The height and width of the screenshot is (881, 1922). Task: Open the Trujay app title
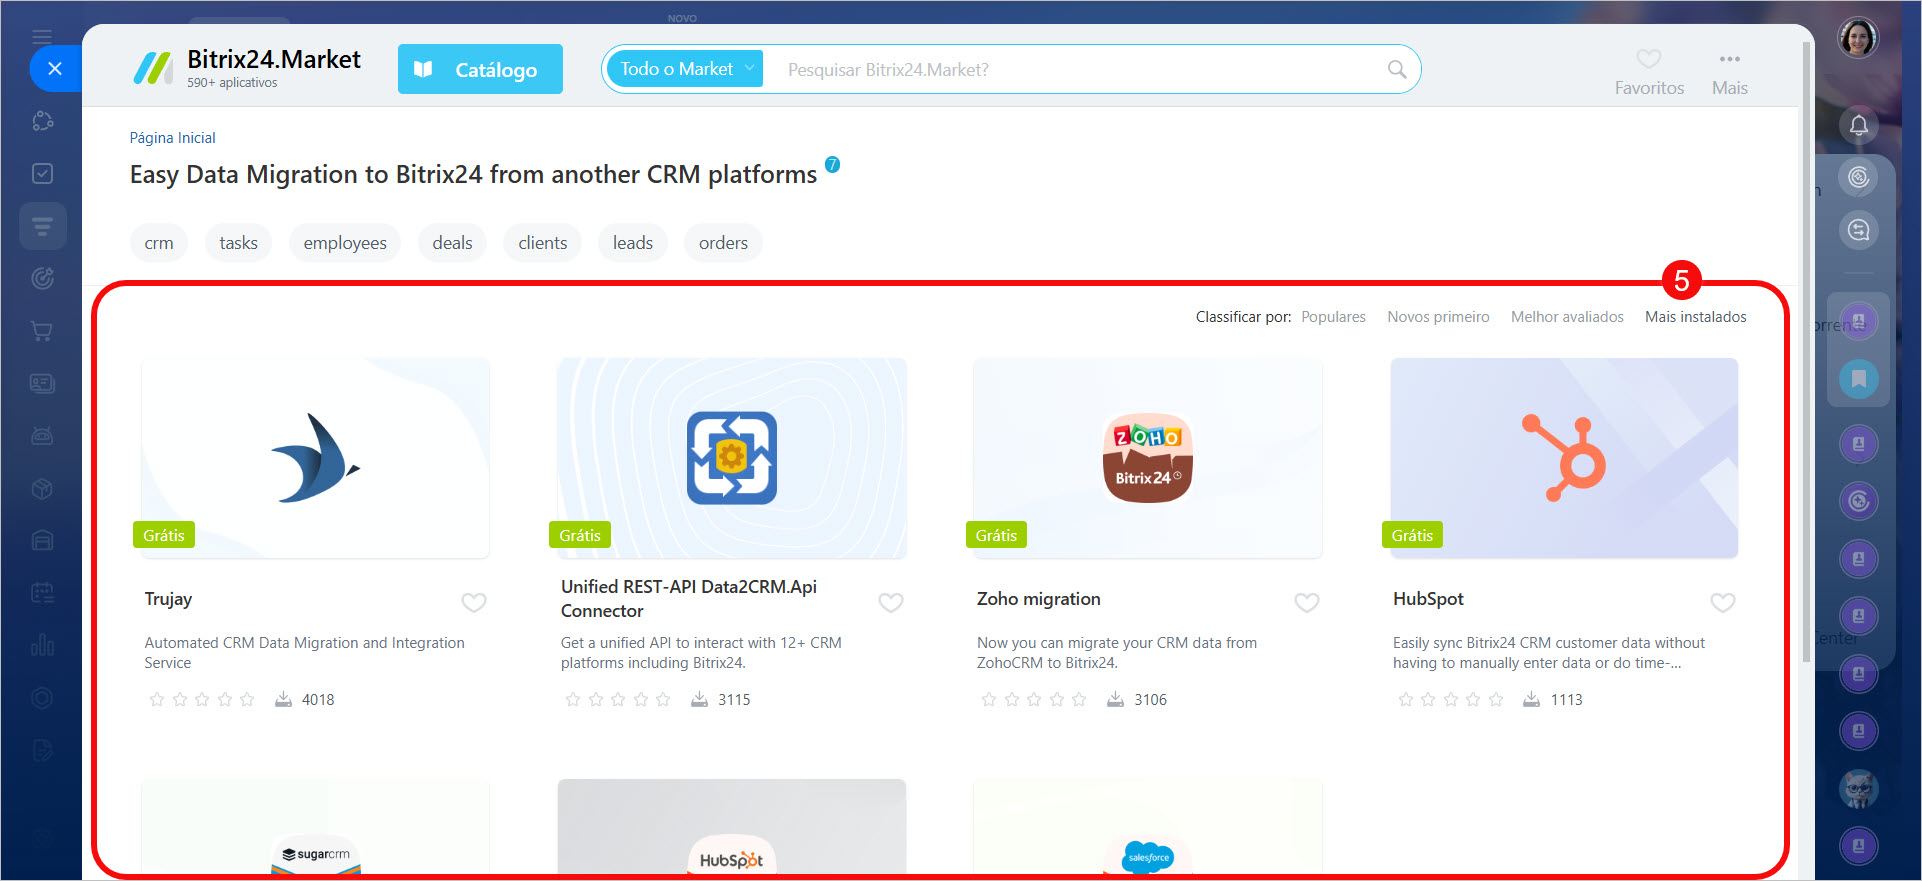click(x=168, y=599)
